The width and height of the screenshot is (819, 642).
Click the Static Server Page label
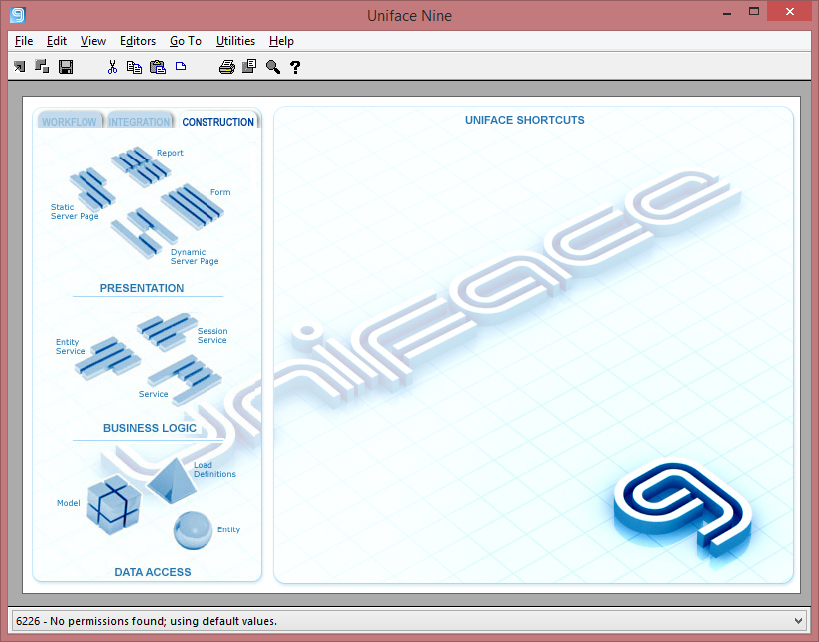(x=75, y=212)
